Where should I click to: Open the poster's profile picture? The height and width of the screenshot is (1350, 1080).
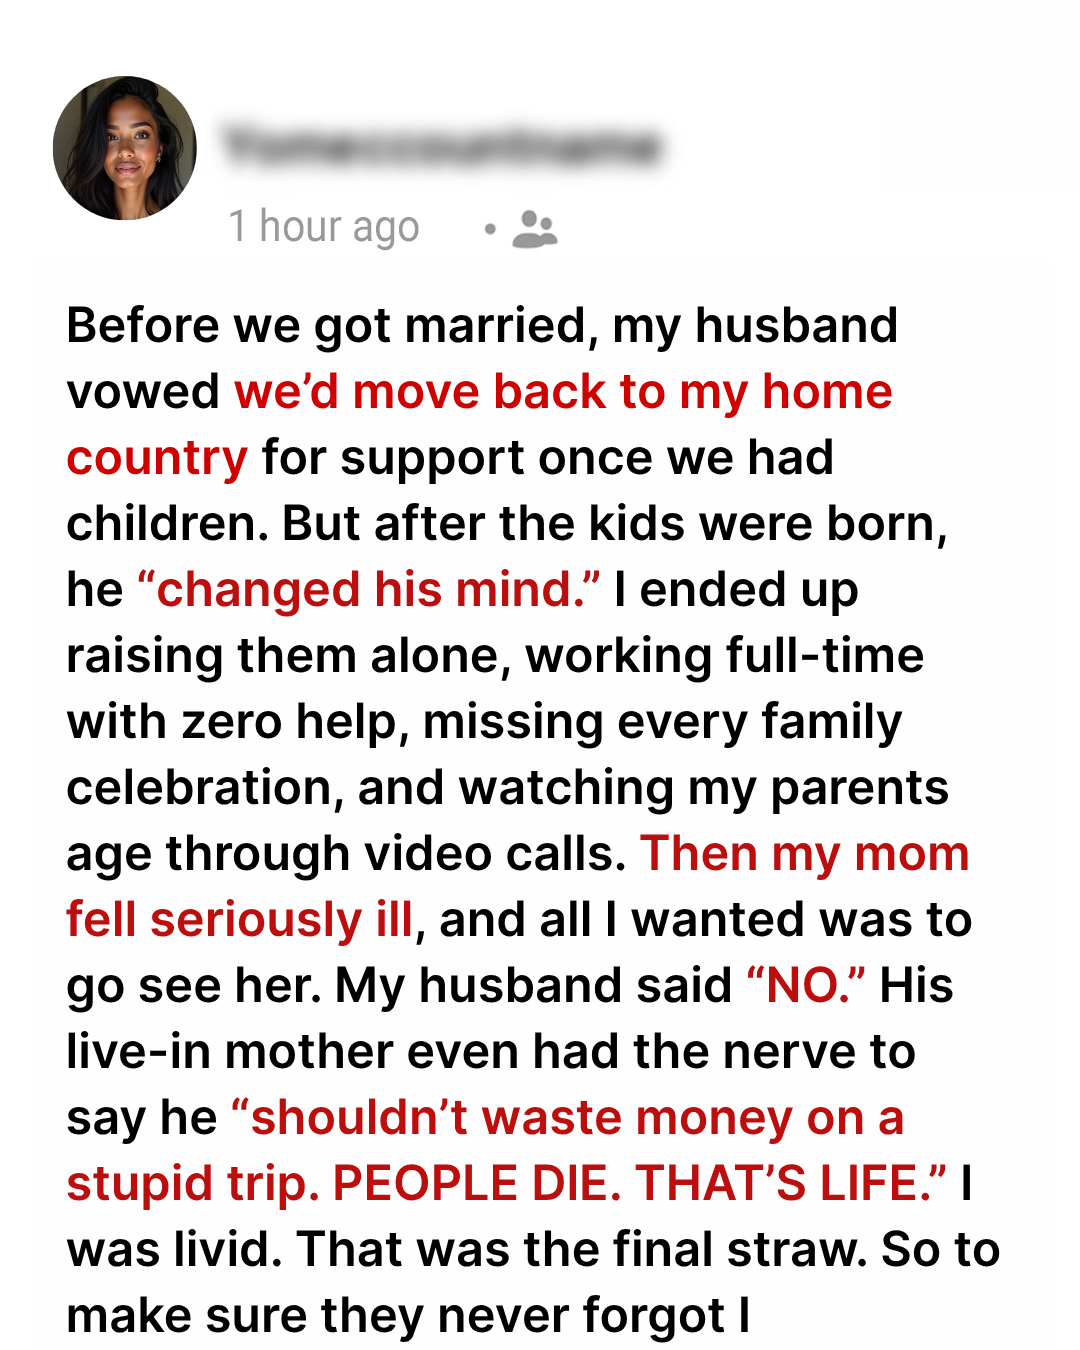(x=125, y=148)
